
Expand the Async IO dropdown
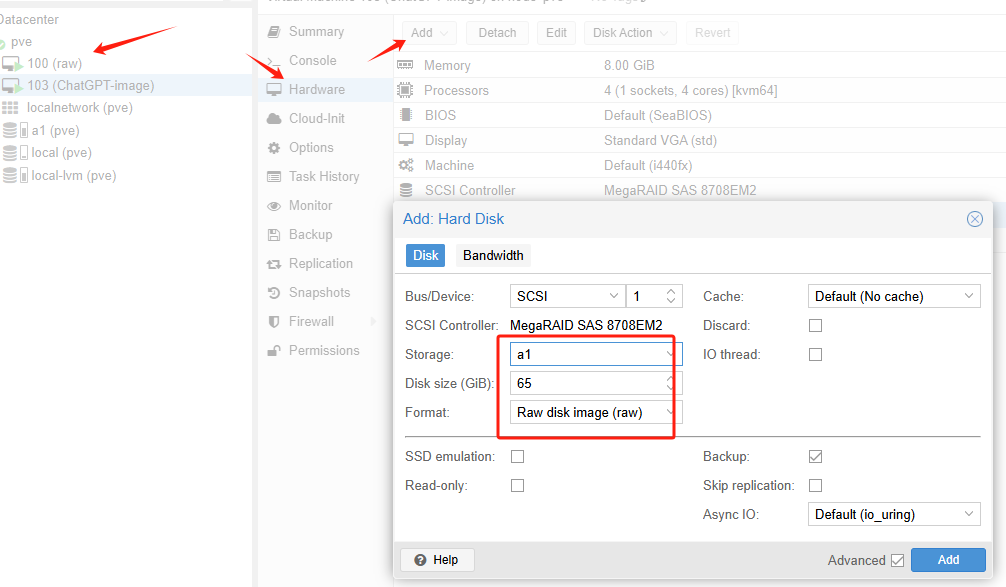tap(893, 515)
